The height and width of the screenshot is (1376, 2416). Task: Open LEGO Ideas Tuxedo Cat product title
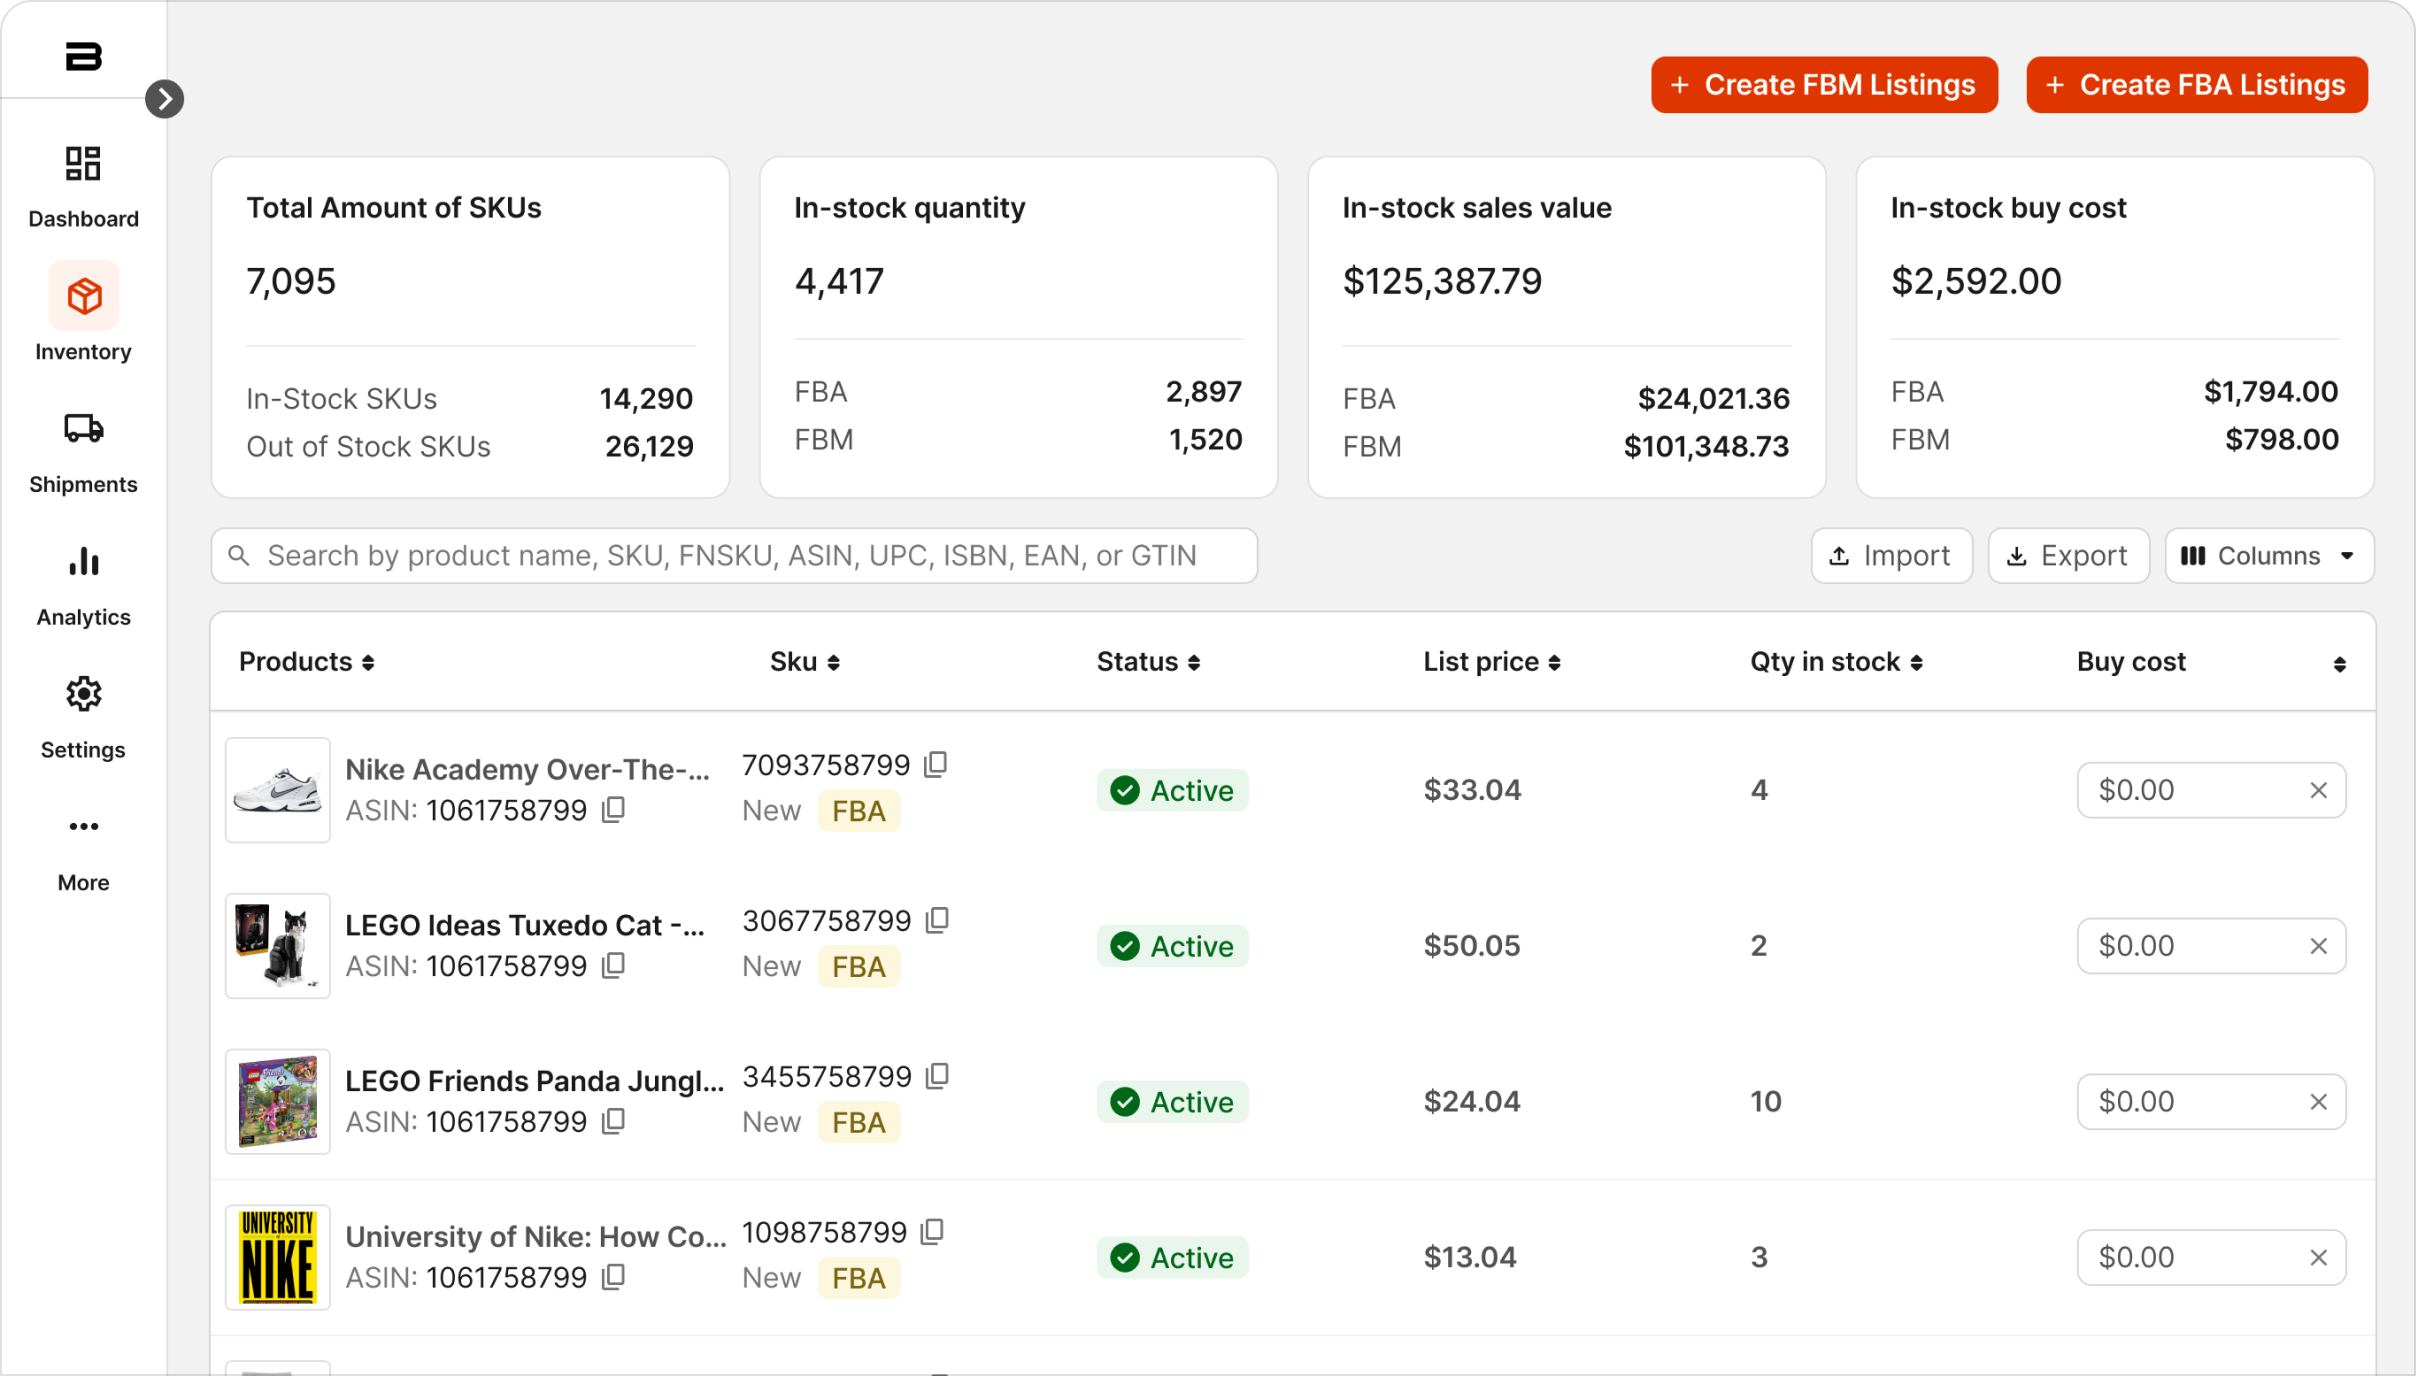click(525, 925)
